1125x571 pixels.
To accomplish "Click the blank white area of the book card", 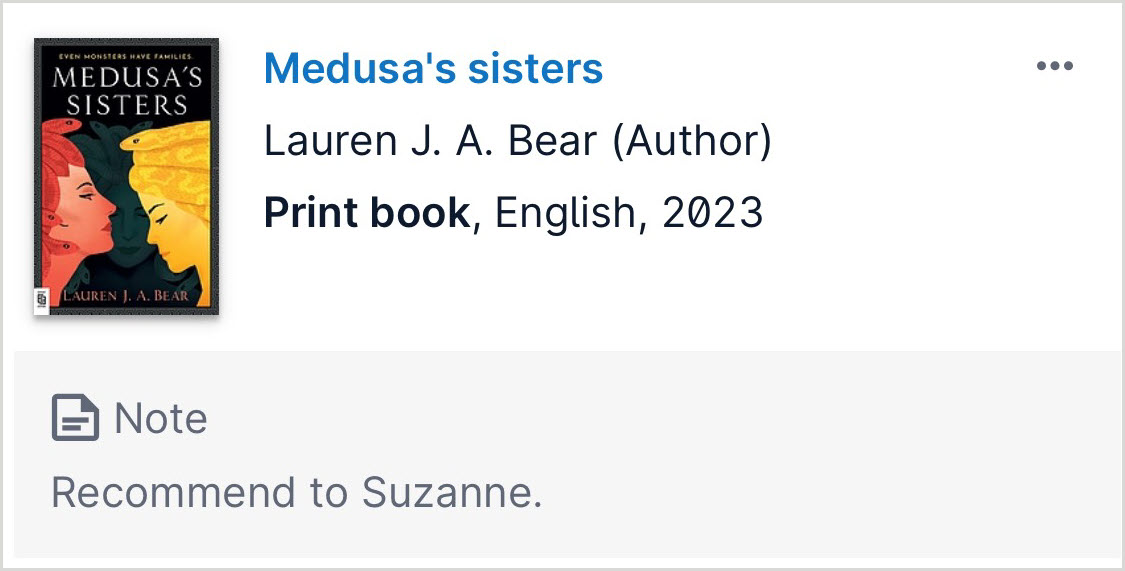I will coord(850,280).
